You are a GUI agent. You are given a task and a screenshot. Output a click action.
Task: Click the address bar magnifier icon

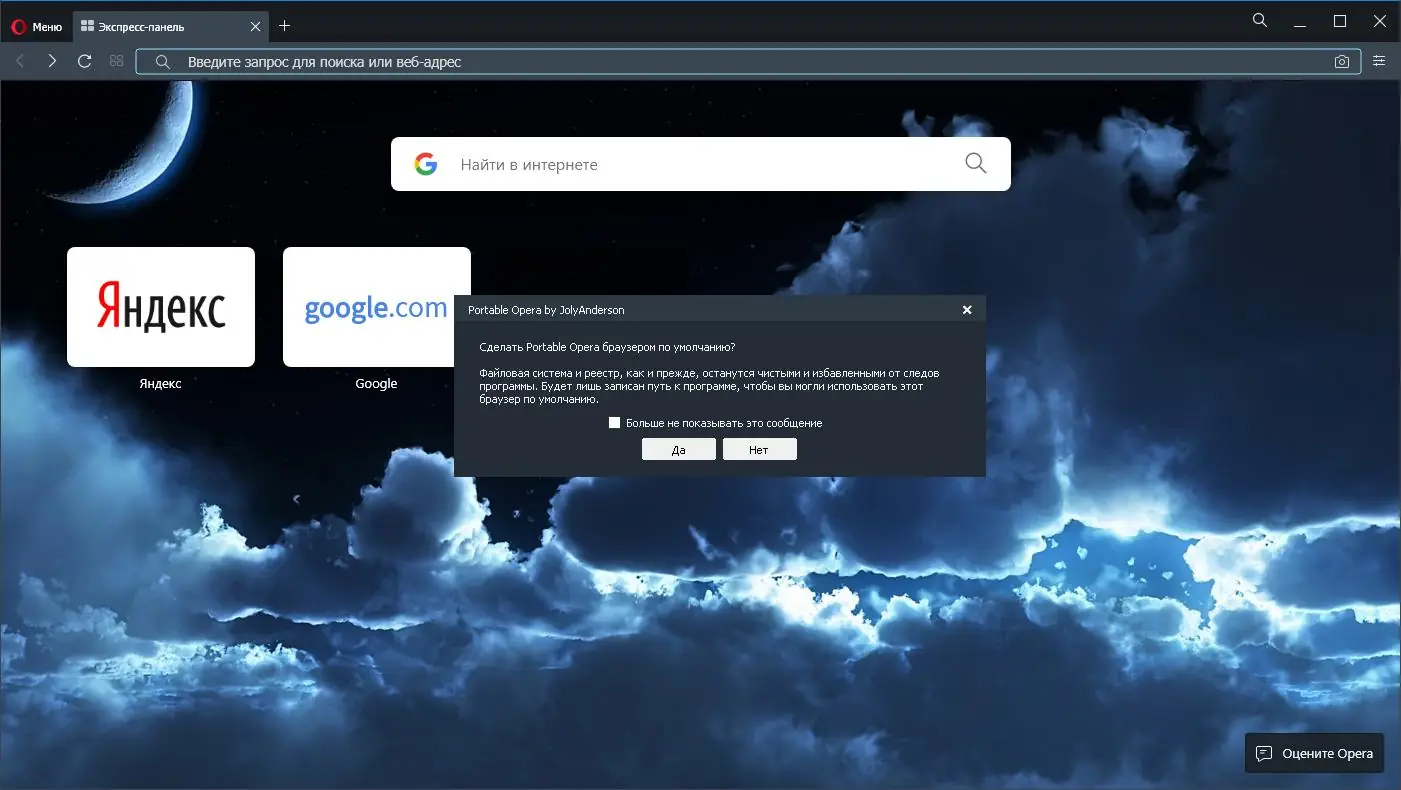(163, 62)
